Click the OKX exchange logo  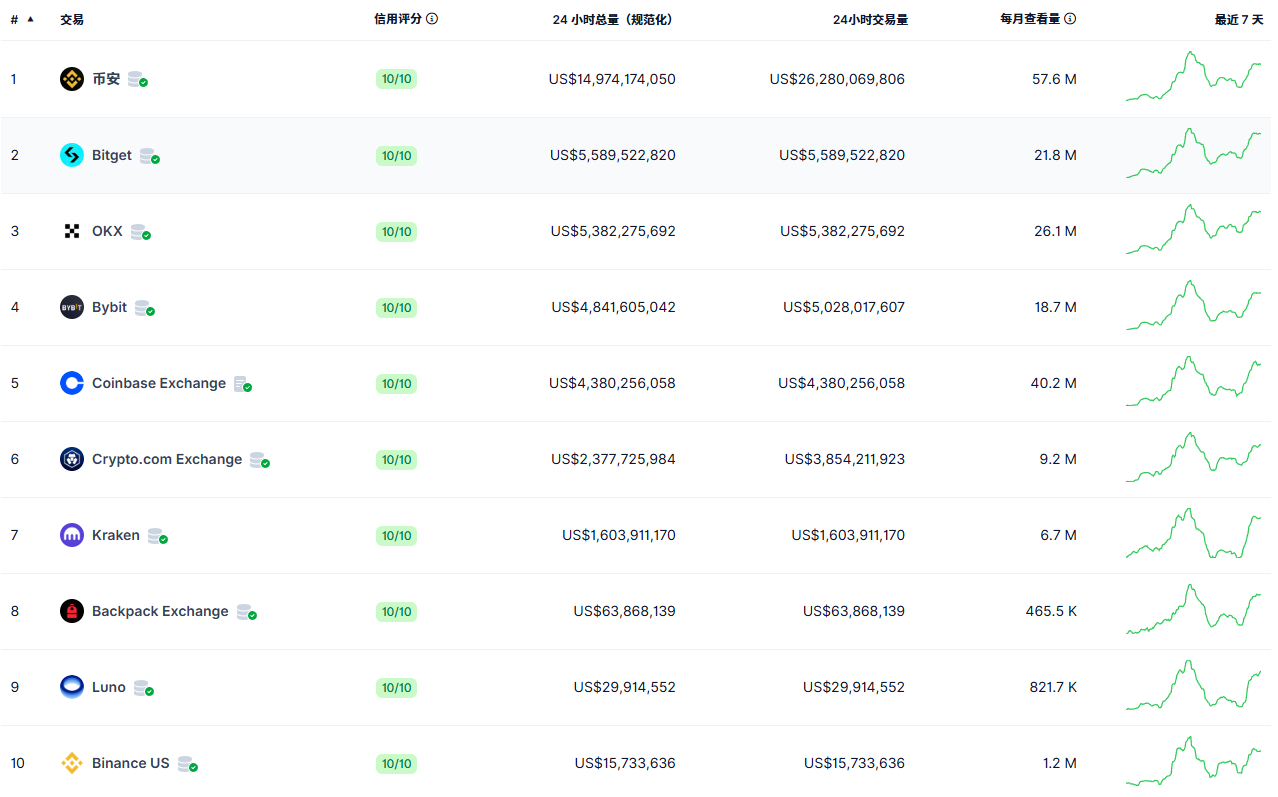click(x=72, y=231)
